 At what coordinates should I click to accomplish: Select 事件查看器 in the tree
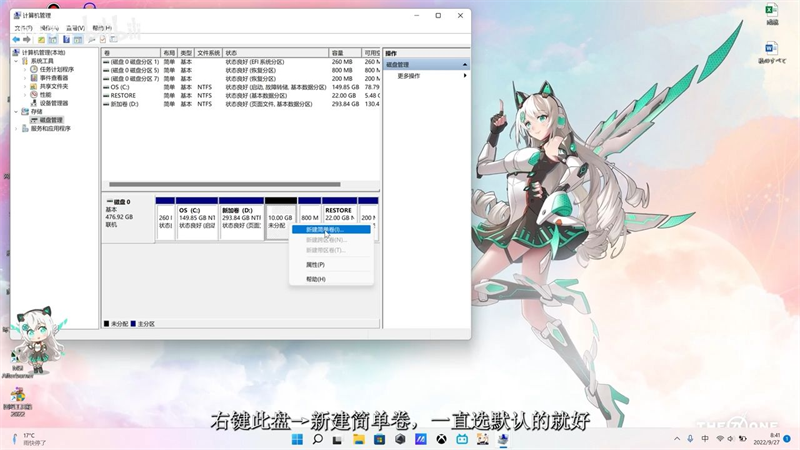tap(54, 78)
